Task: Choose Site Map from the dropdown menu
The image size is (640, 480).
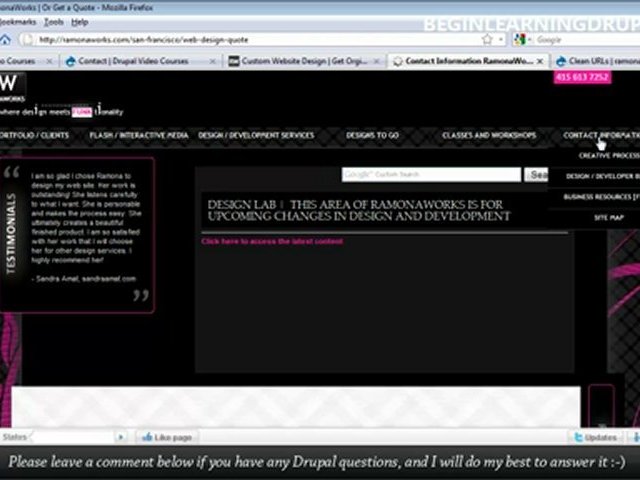Action: point(609,218)
